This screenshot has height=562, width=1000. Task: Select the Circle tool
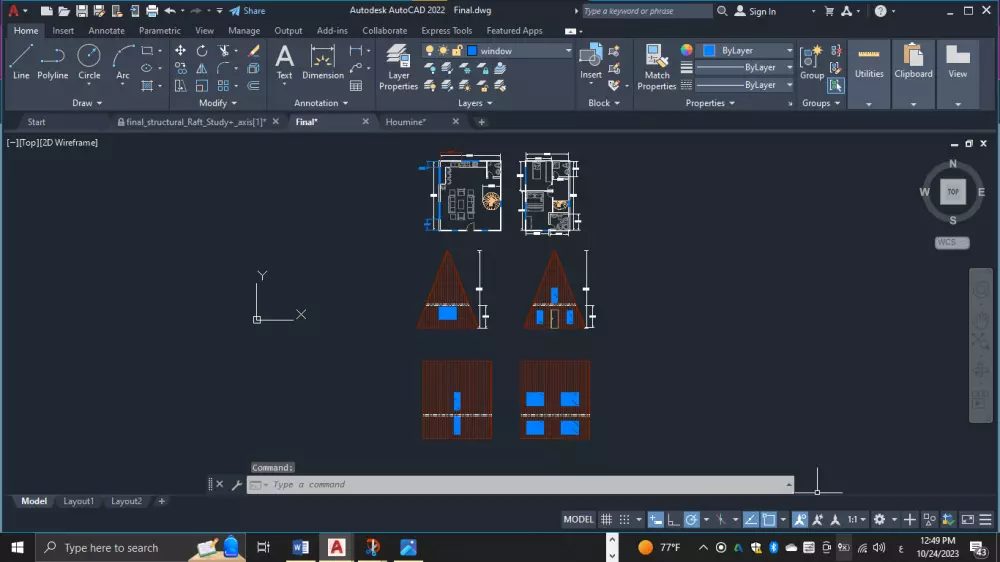click(89, 61)
